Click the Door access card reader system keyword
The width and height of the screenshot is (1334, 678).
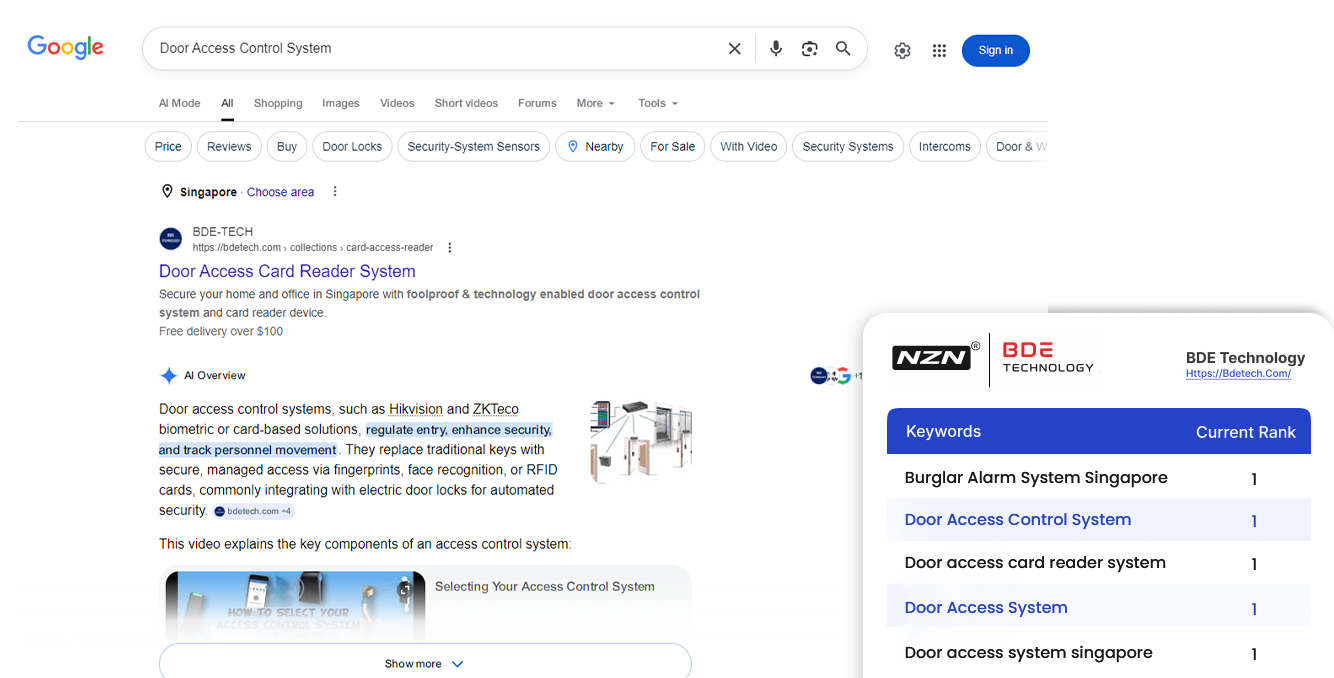point(1035,562)
